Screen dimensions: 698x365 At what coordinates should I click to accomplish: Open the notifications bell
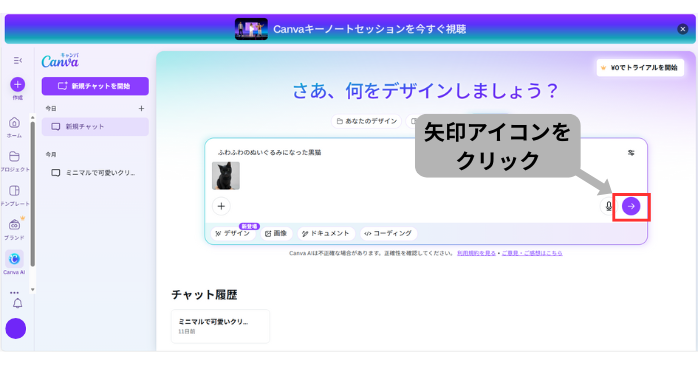(17, 304)
